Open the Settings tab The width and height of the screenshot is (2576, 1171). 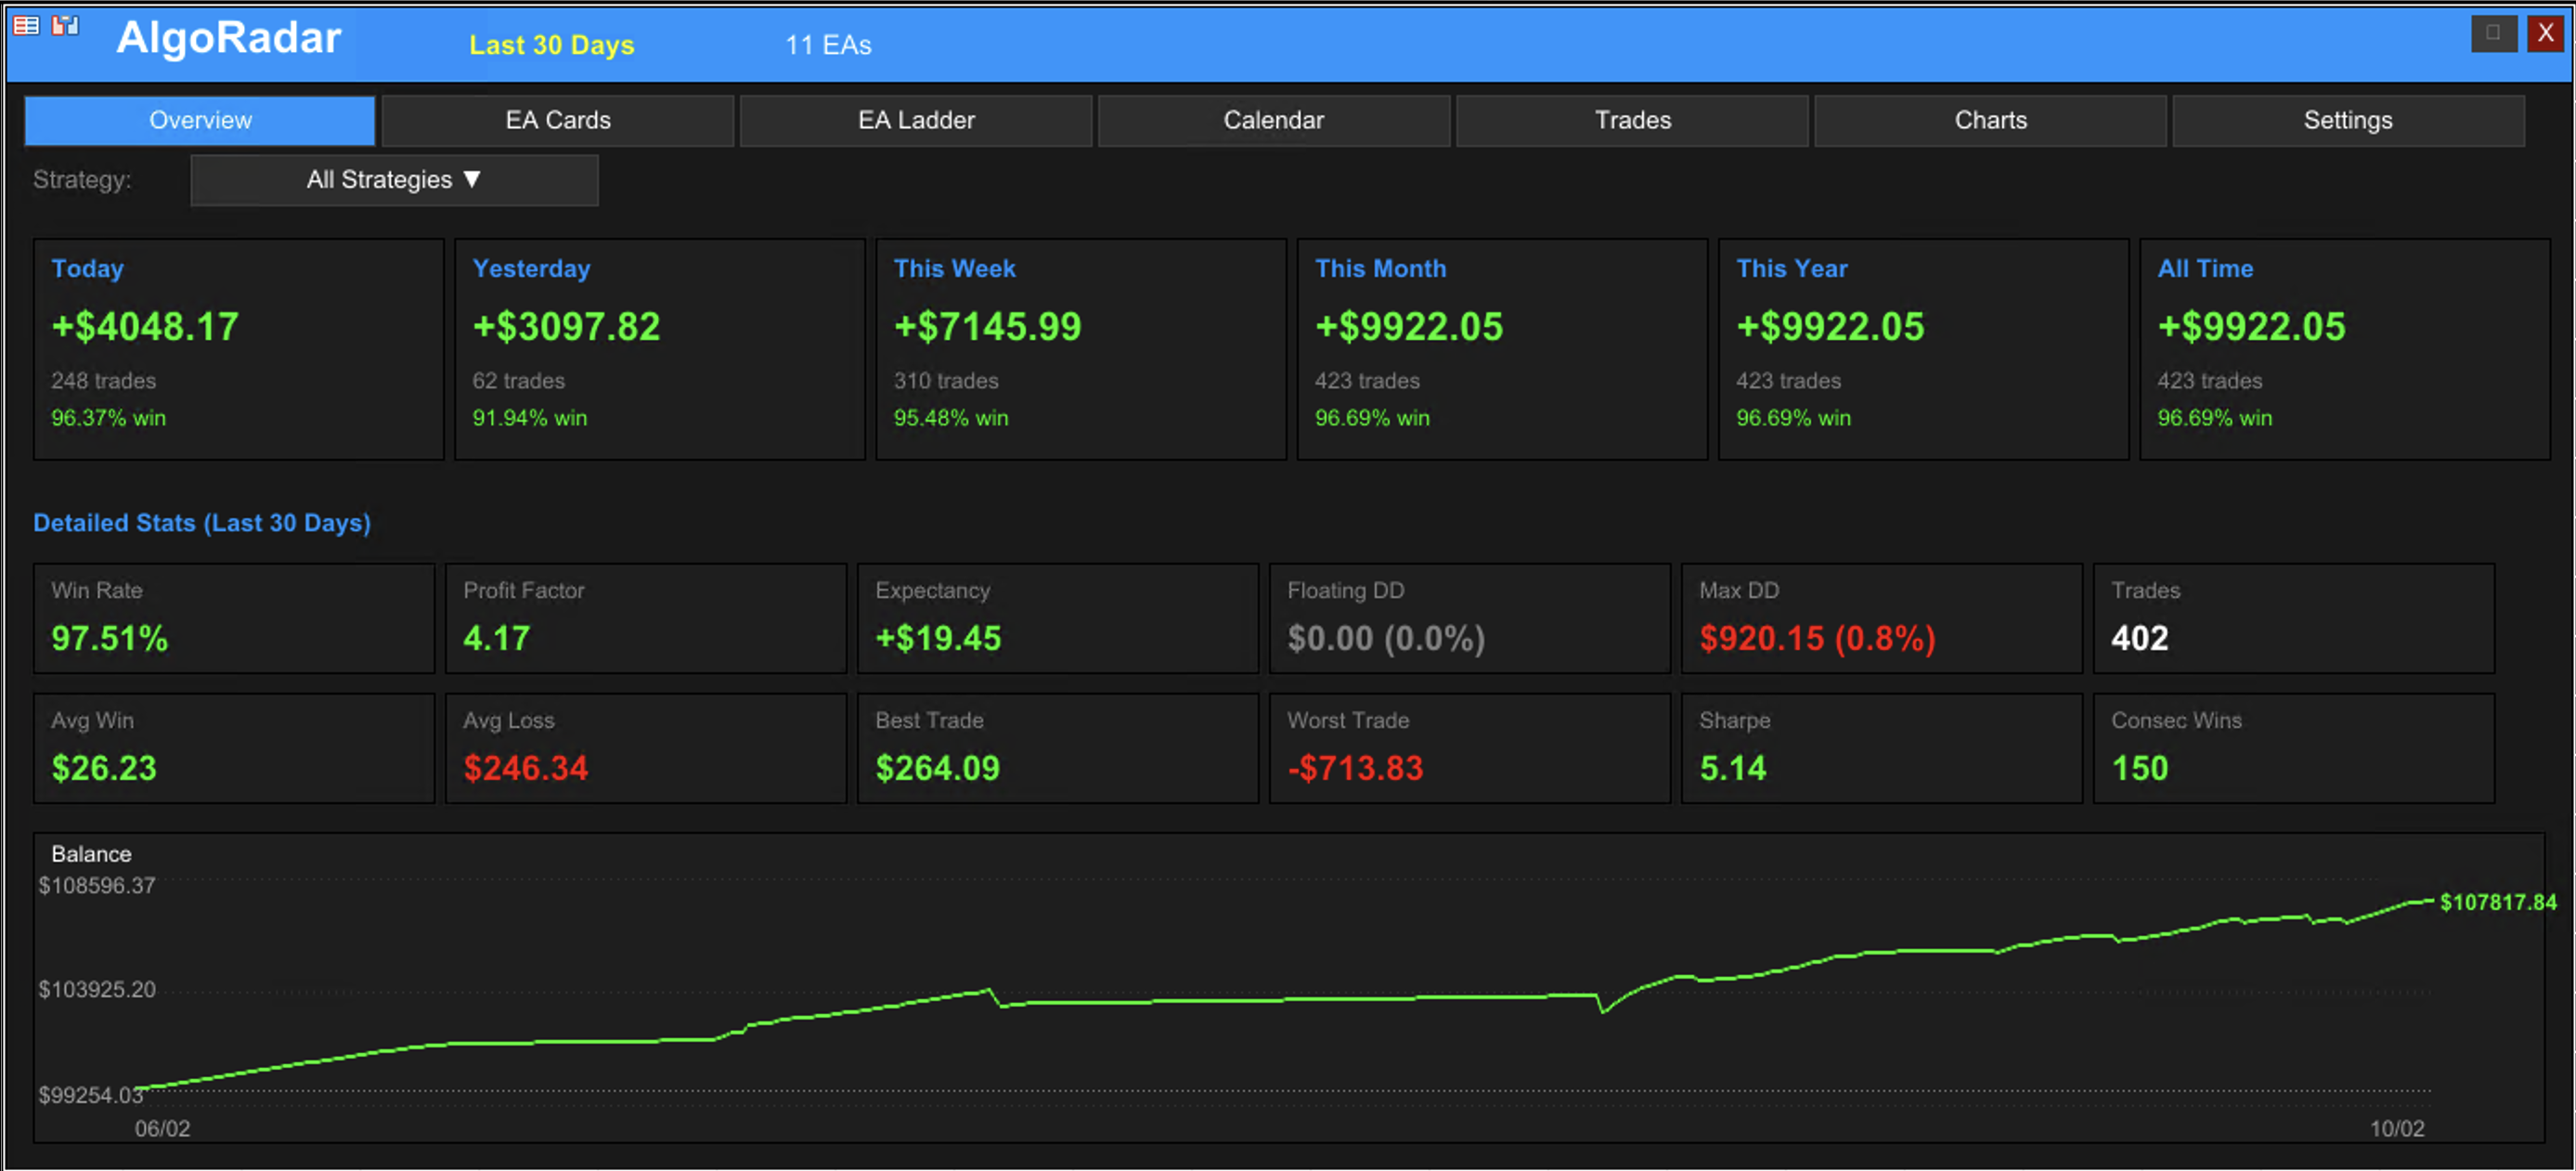pyautogui.click(x=2347, y=121)
